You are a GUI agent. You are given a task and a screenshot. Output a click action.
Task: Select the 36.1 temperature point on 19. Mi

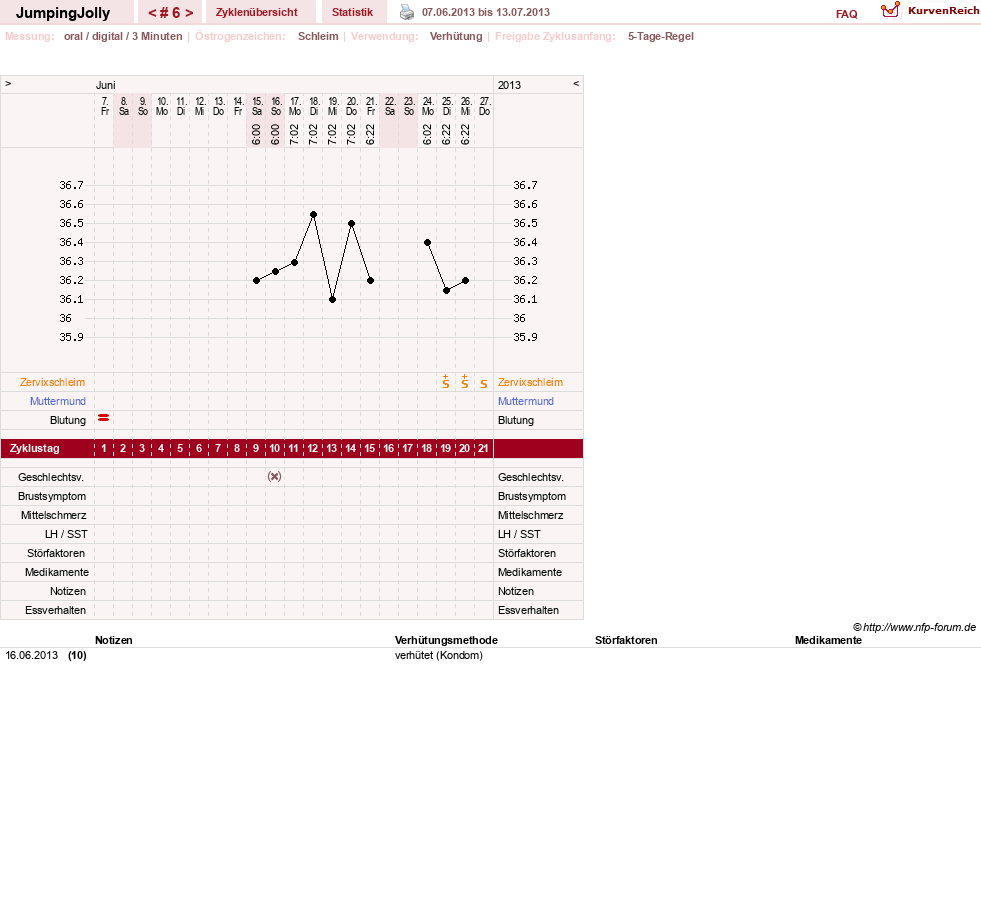point(332,300)
